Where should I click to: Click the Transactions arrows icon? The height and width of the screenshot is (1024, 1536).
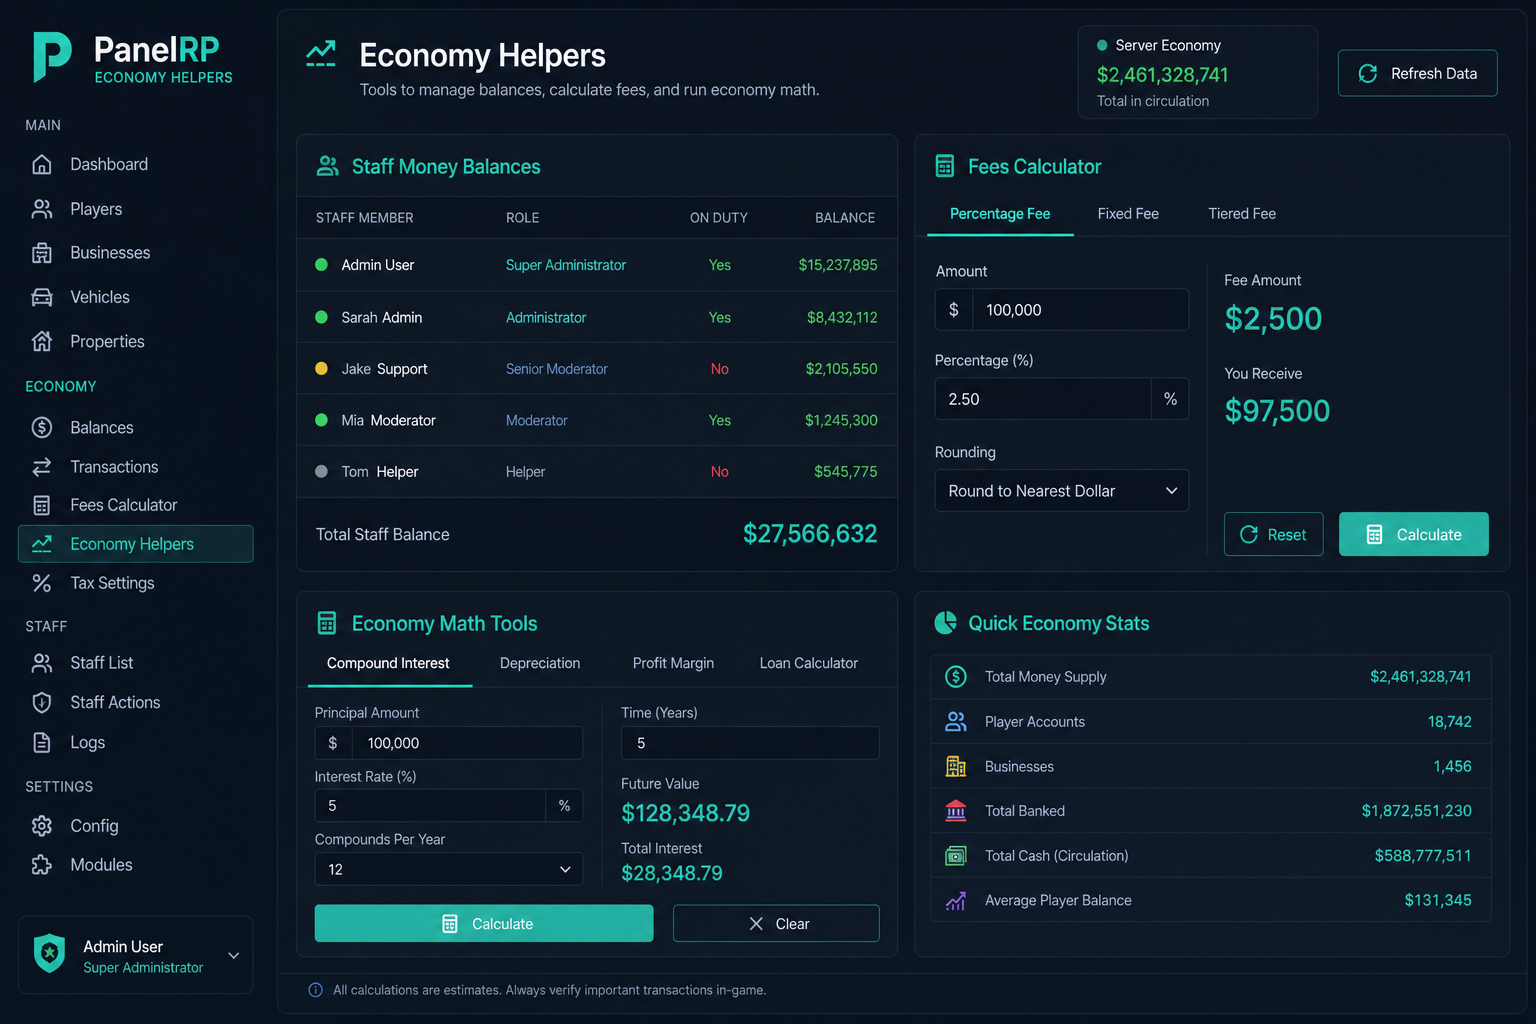point(42,467)
